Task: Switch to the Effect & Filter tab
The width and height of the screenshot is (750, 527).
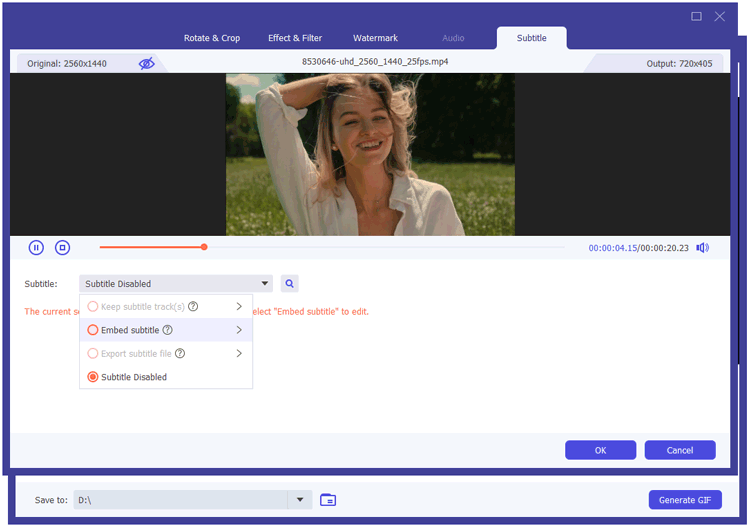Action: click(295, 38)
